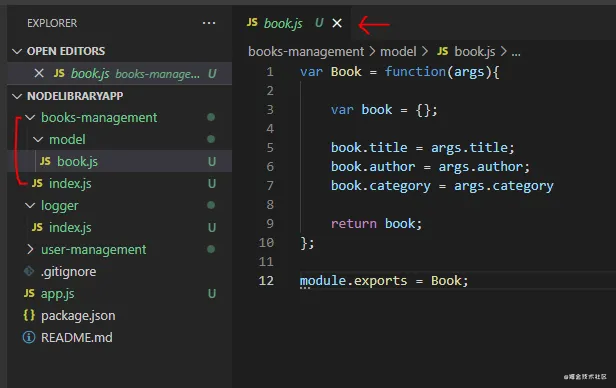The height and width of the screenshot is (388, 616).
Task: Click book.js in the breadcrumb path
Action: pyautogui.click(x=475, y=51)
